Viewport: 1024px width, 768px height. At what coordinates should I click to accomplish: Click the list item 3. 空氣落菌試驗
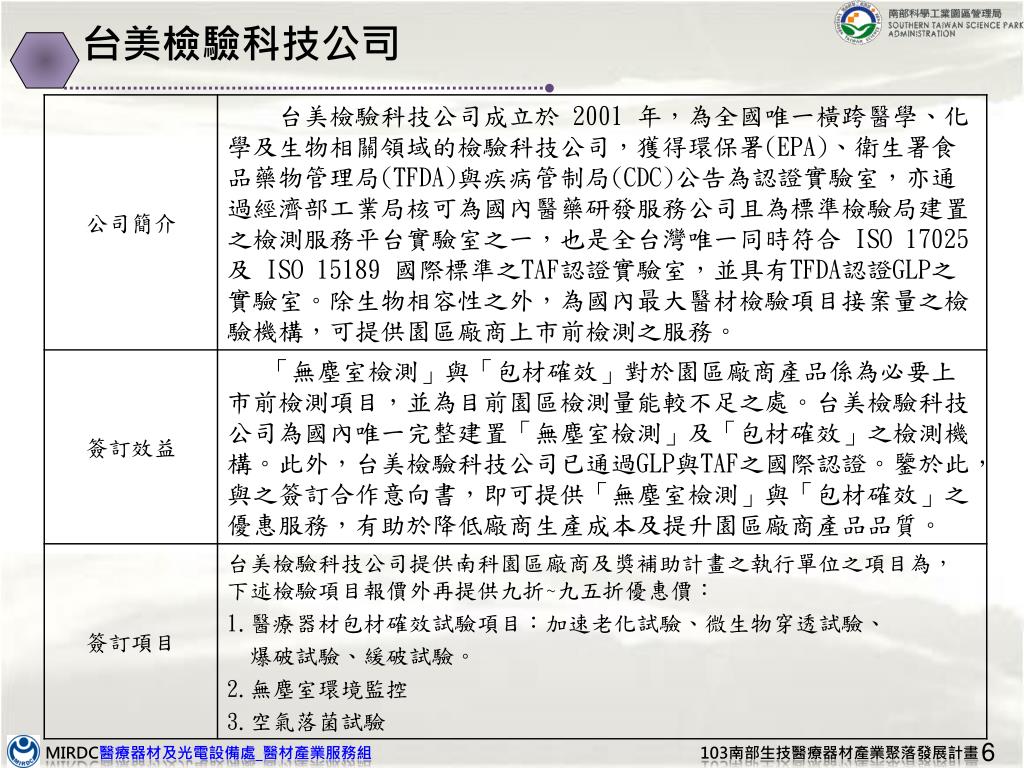pyautogui.click(x=306, y=722)
